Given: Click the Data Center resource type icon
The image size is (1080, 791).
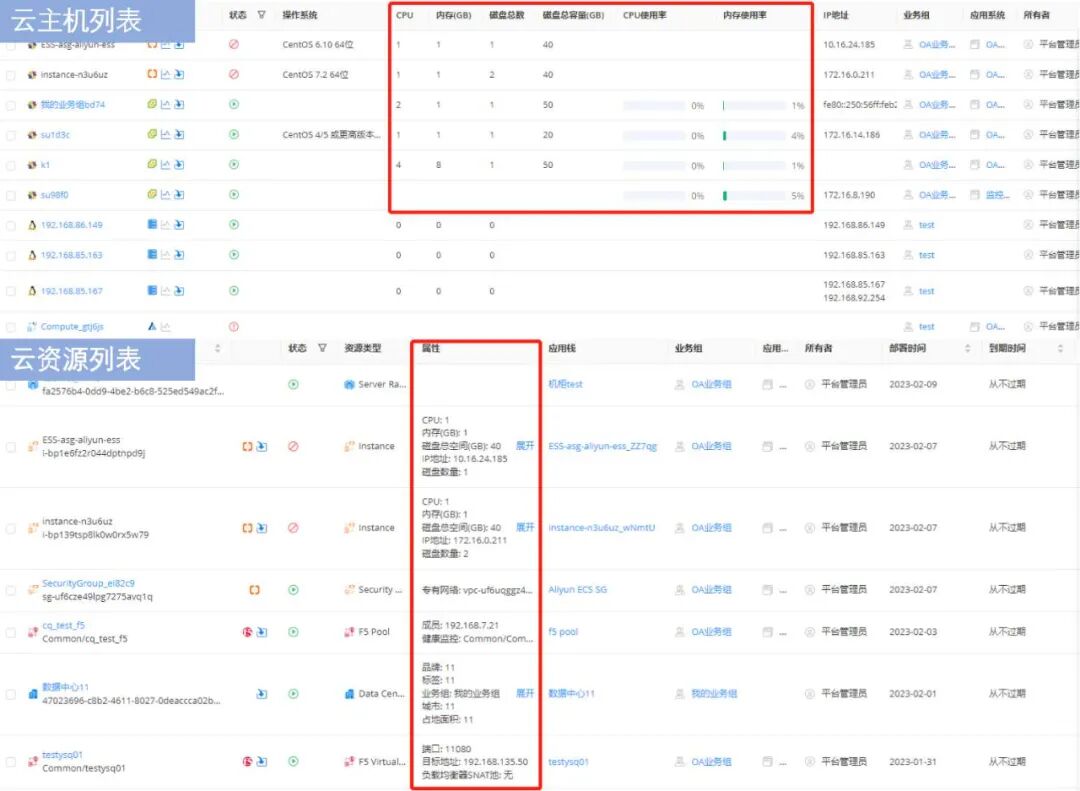Looking at the screenshot, I should coord(349,694).
